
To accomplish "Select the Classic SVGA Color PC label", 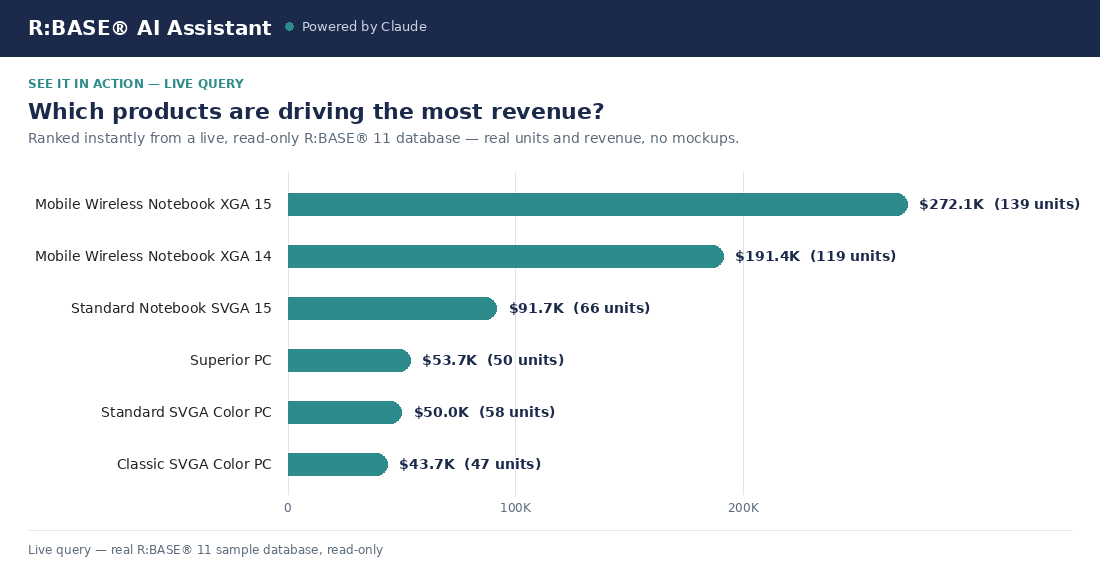I will click(194, 464).
